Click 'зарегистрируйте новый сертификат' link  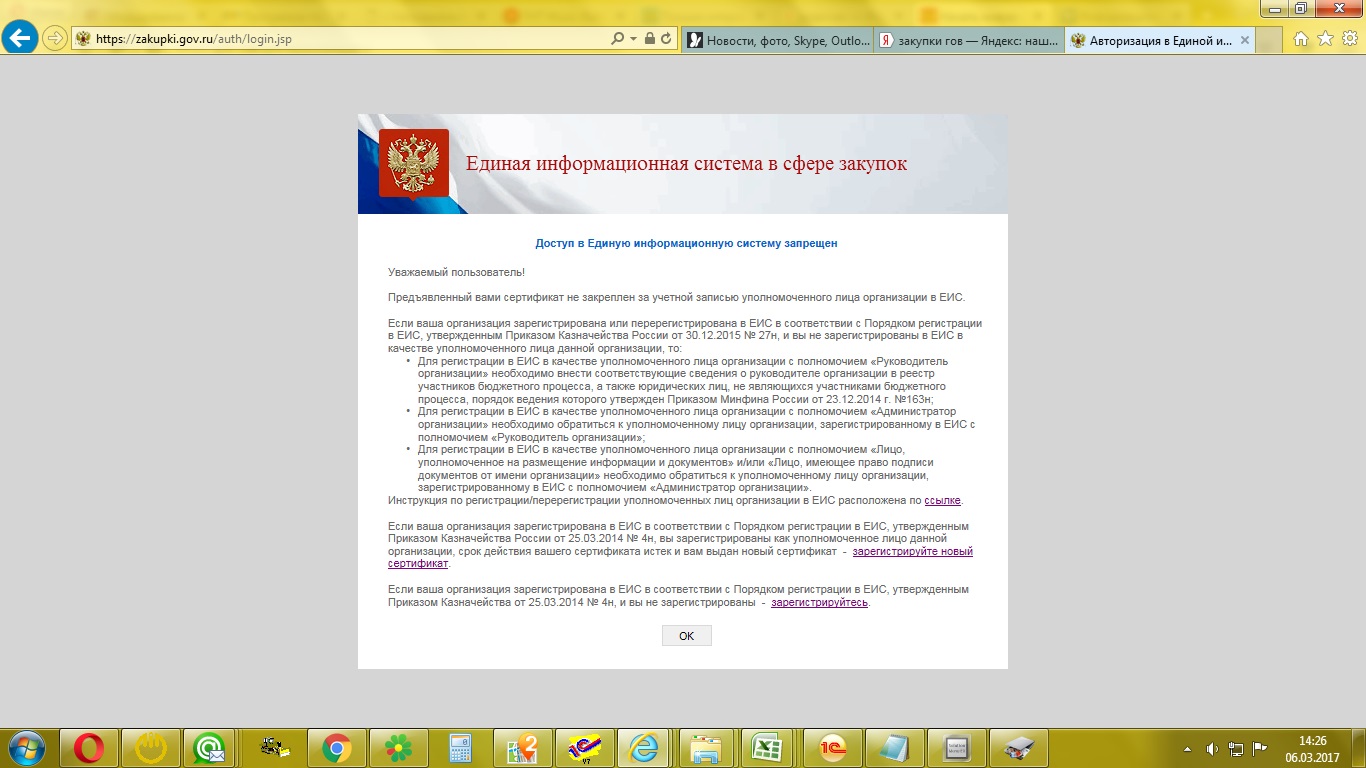pyautogui.click(x=912, y=552)
